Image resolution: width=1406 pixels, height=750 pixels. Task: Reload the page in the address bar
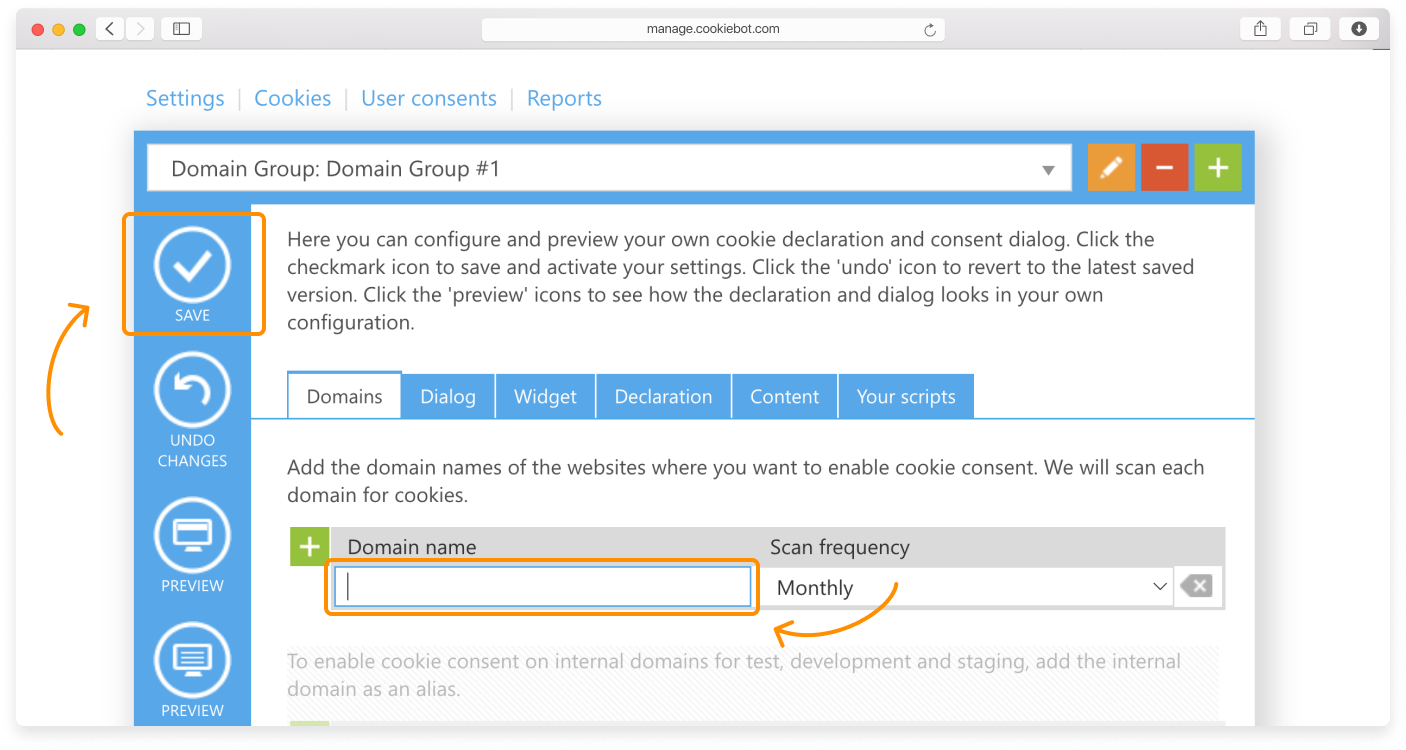coord(929,30)
